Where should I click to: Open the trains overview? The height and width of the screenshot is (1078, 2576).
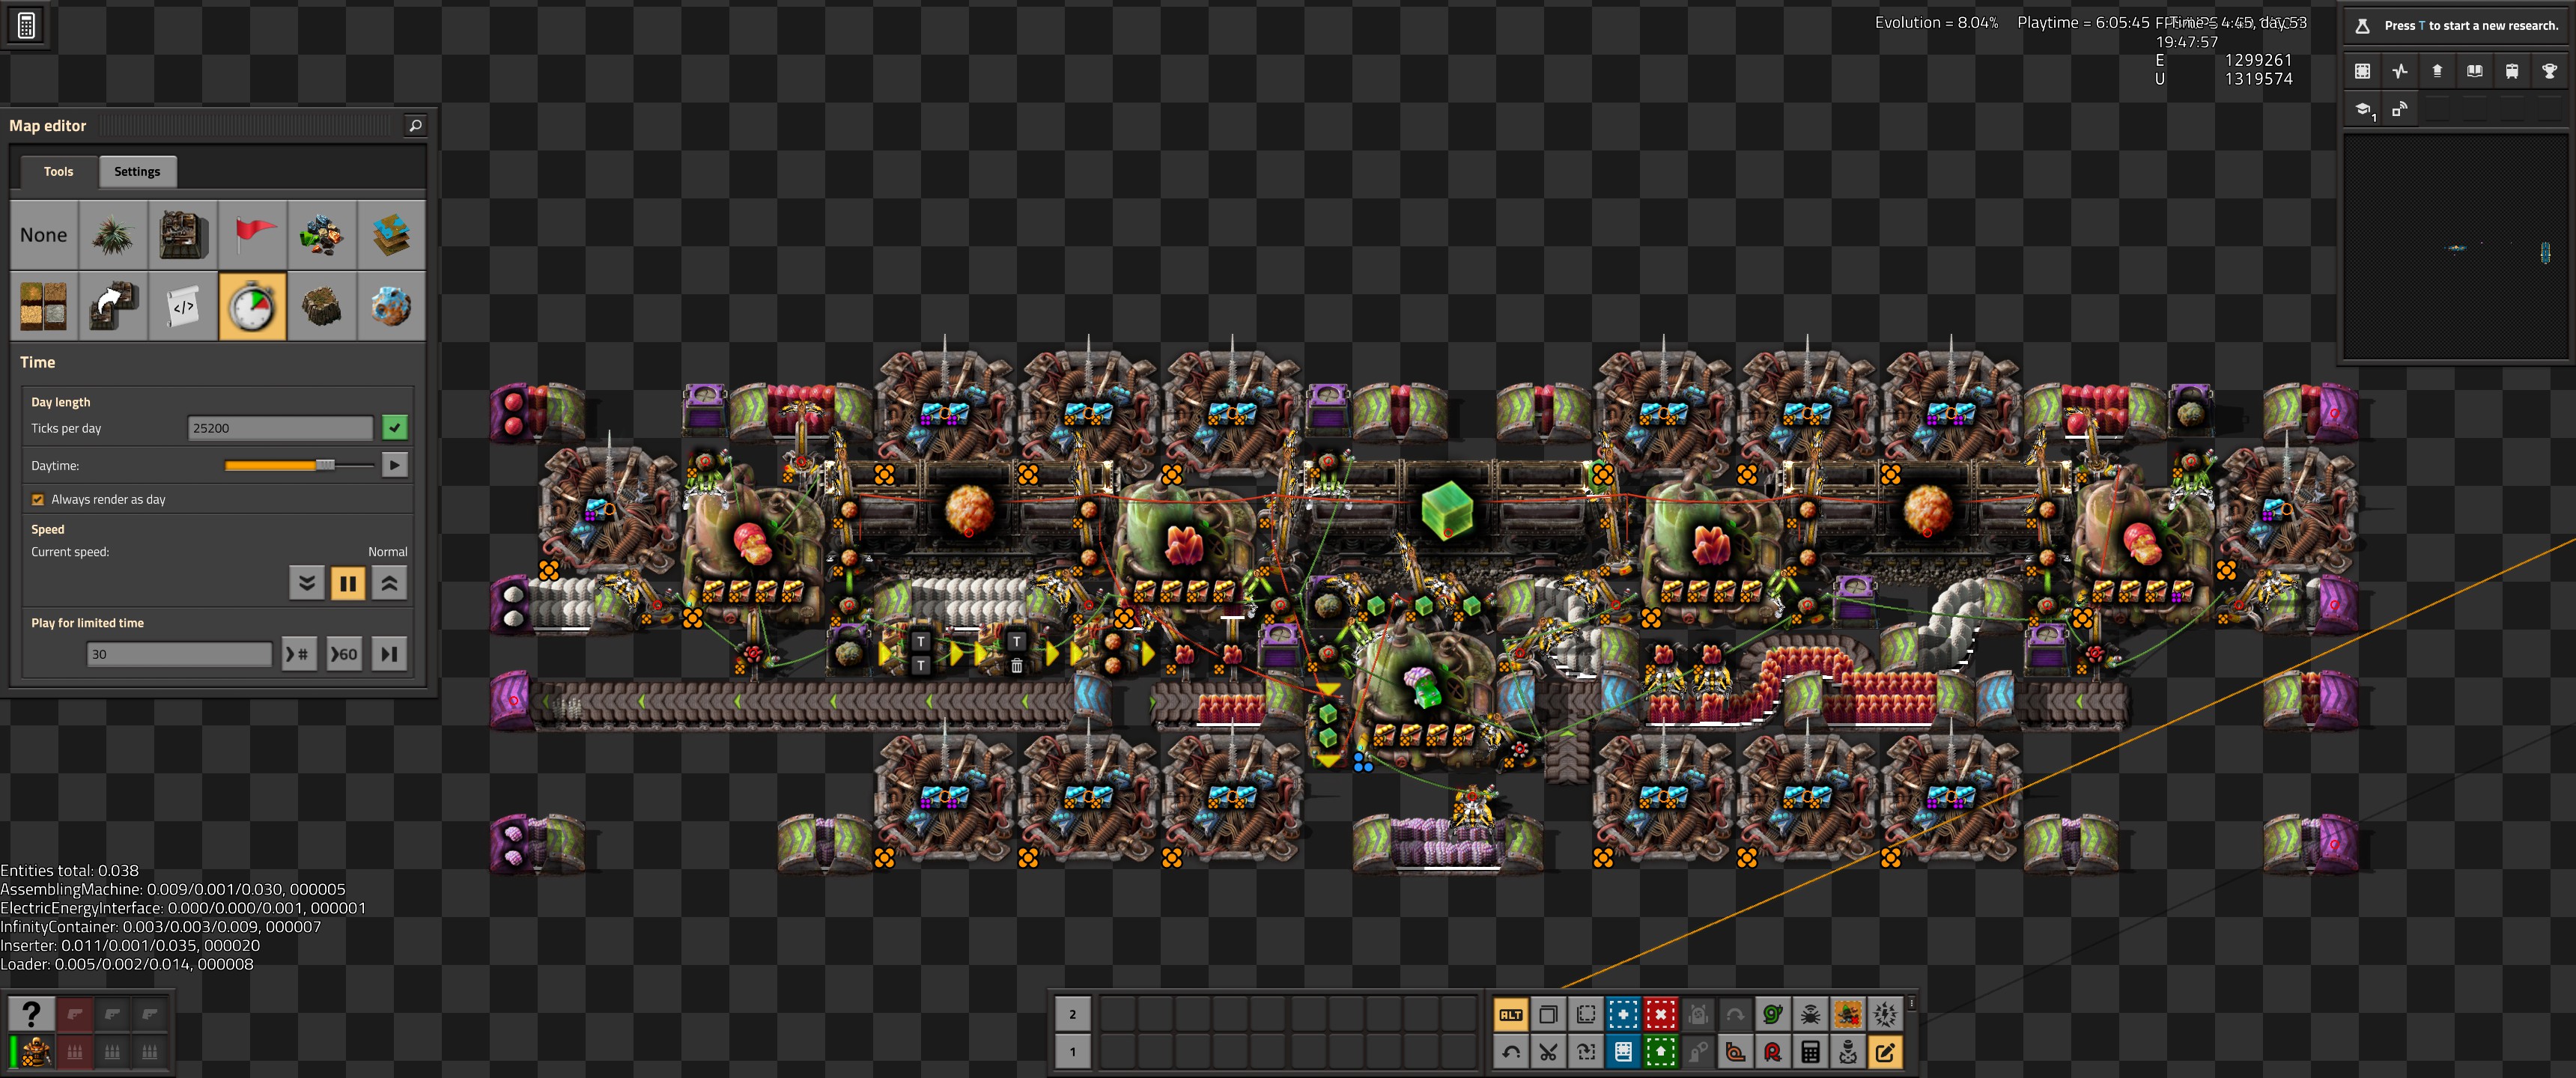tap(2512, 71)
